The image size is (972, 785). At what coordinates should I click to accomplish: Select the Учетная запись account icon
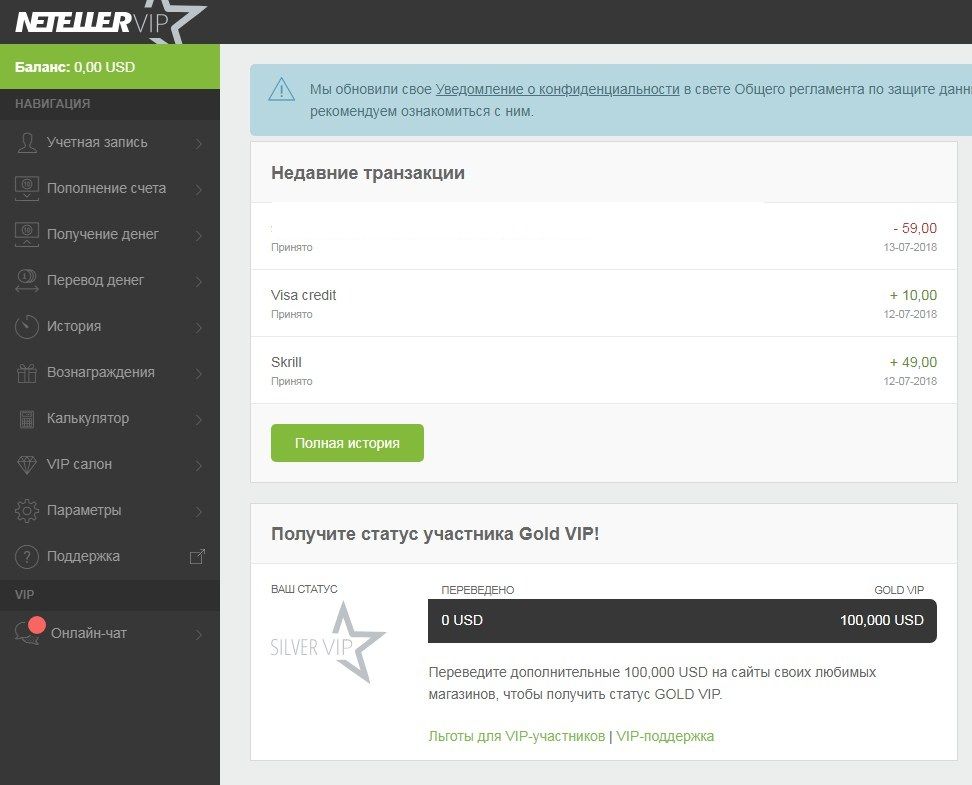[x=28, y=142]
